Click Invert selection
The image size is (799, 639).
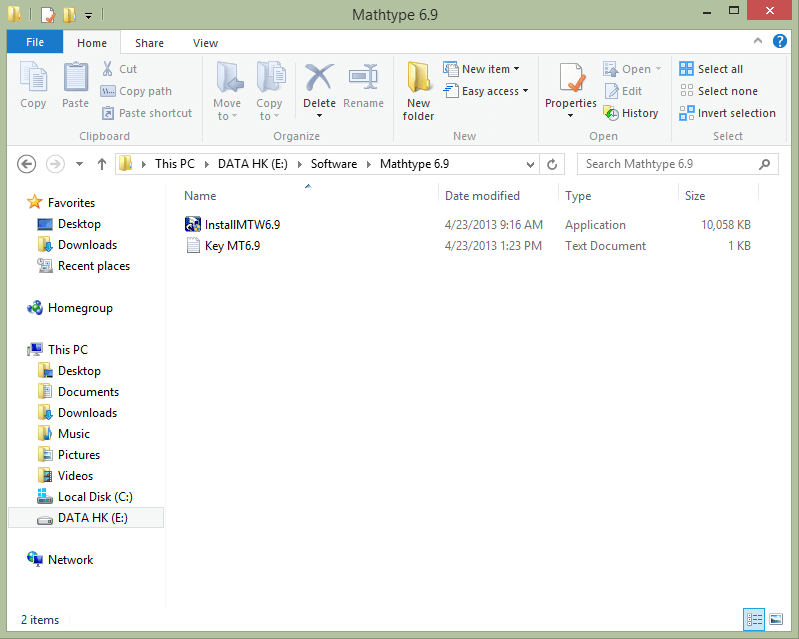pos(728,113)
